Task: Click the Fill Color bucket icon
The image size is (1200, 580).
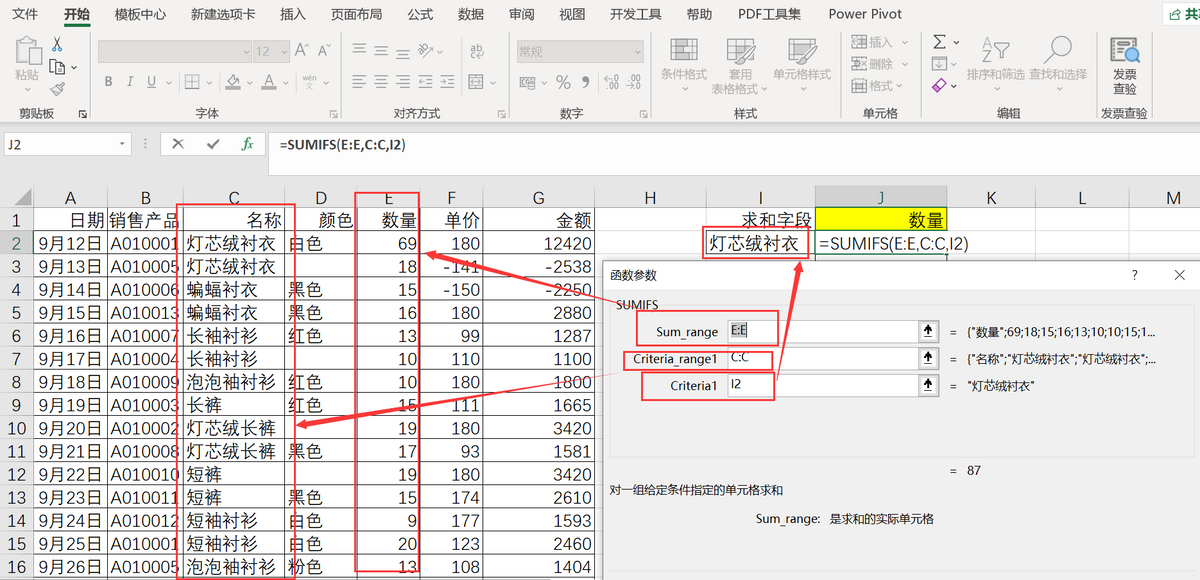Action: click(x=233, y=82)
